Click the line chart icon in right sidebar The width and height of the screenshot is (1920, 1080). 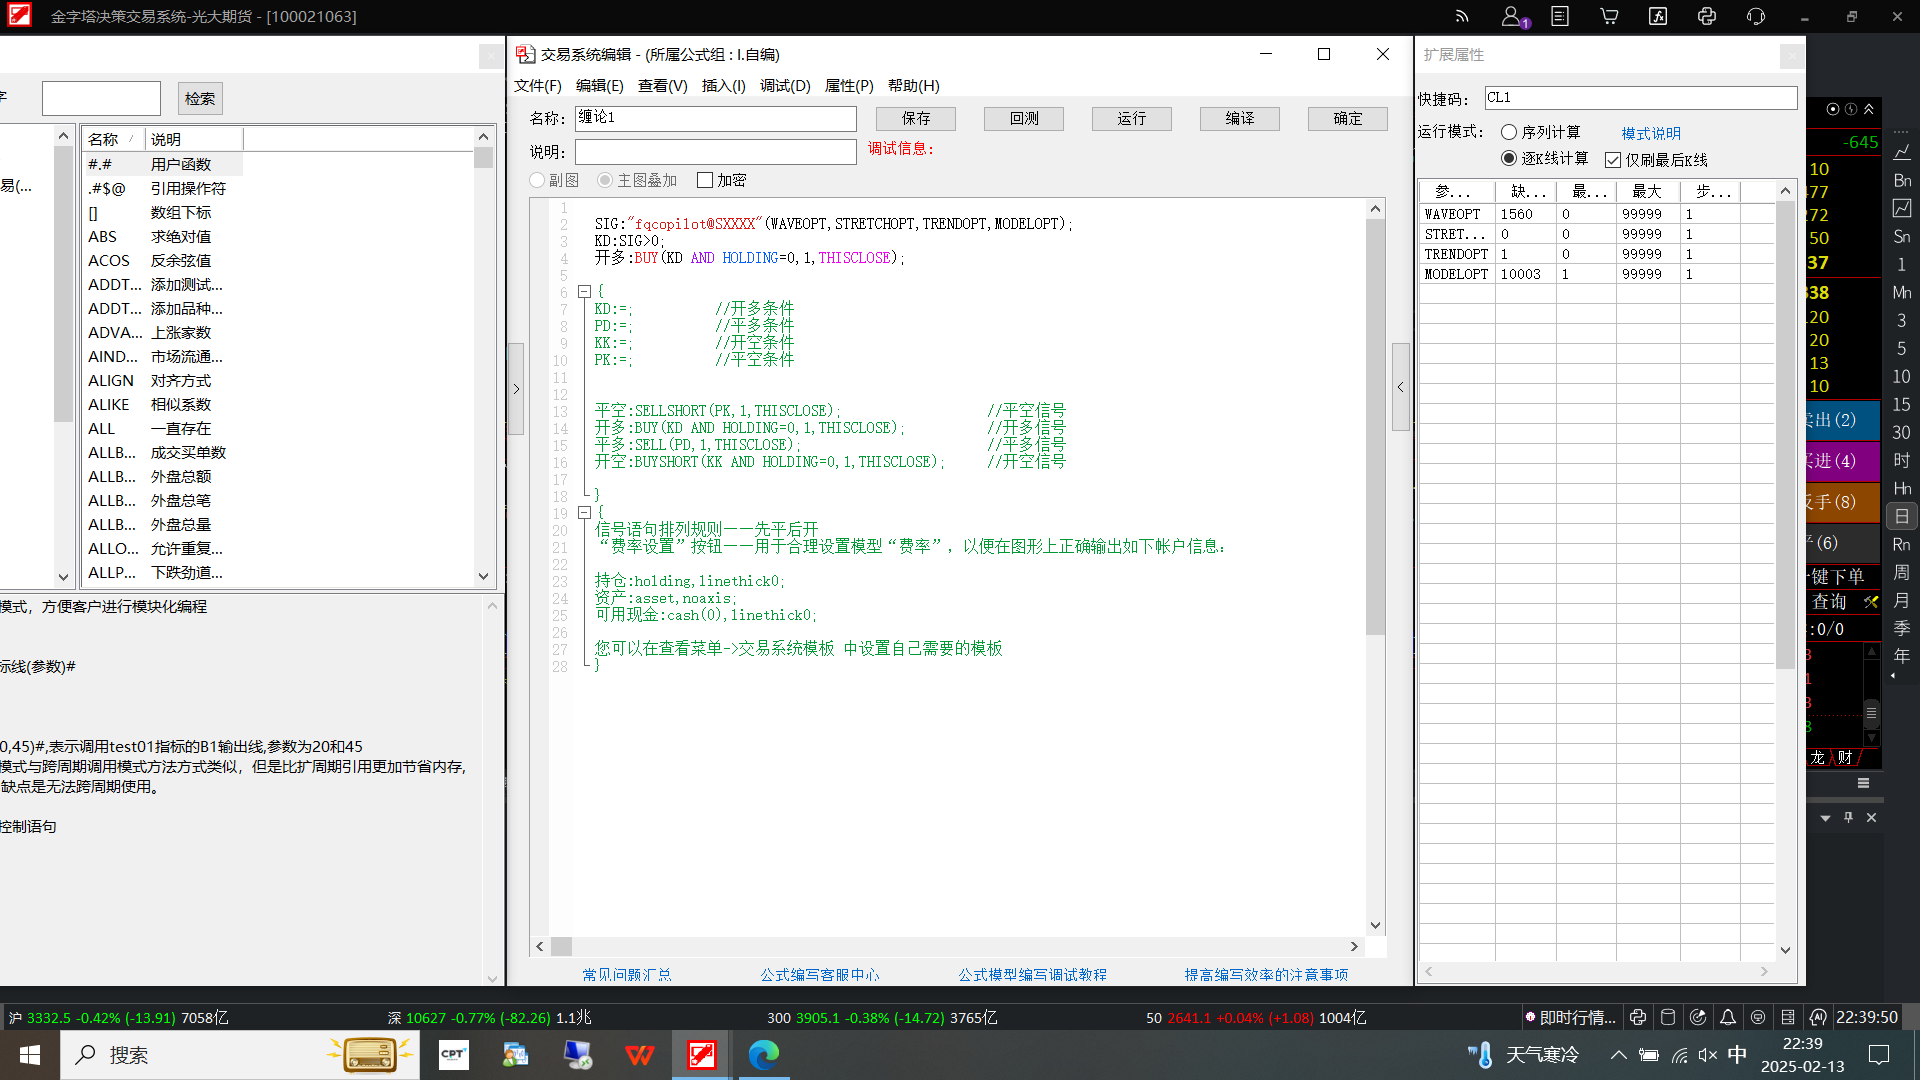(1902, 152)
